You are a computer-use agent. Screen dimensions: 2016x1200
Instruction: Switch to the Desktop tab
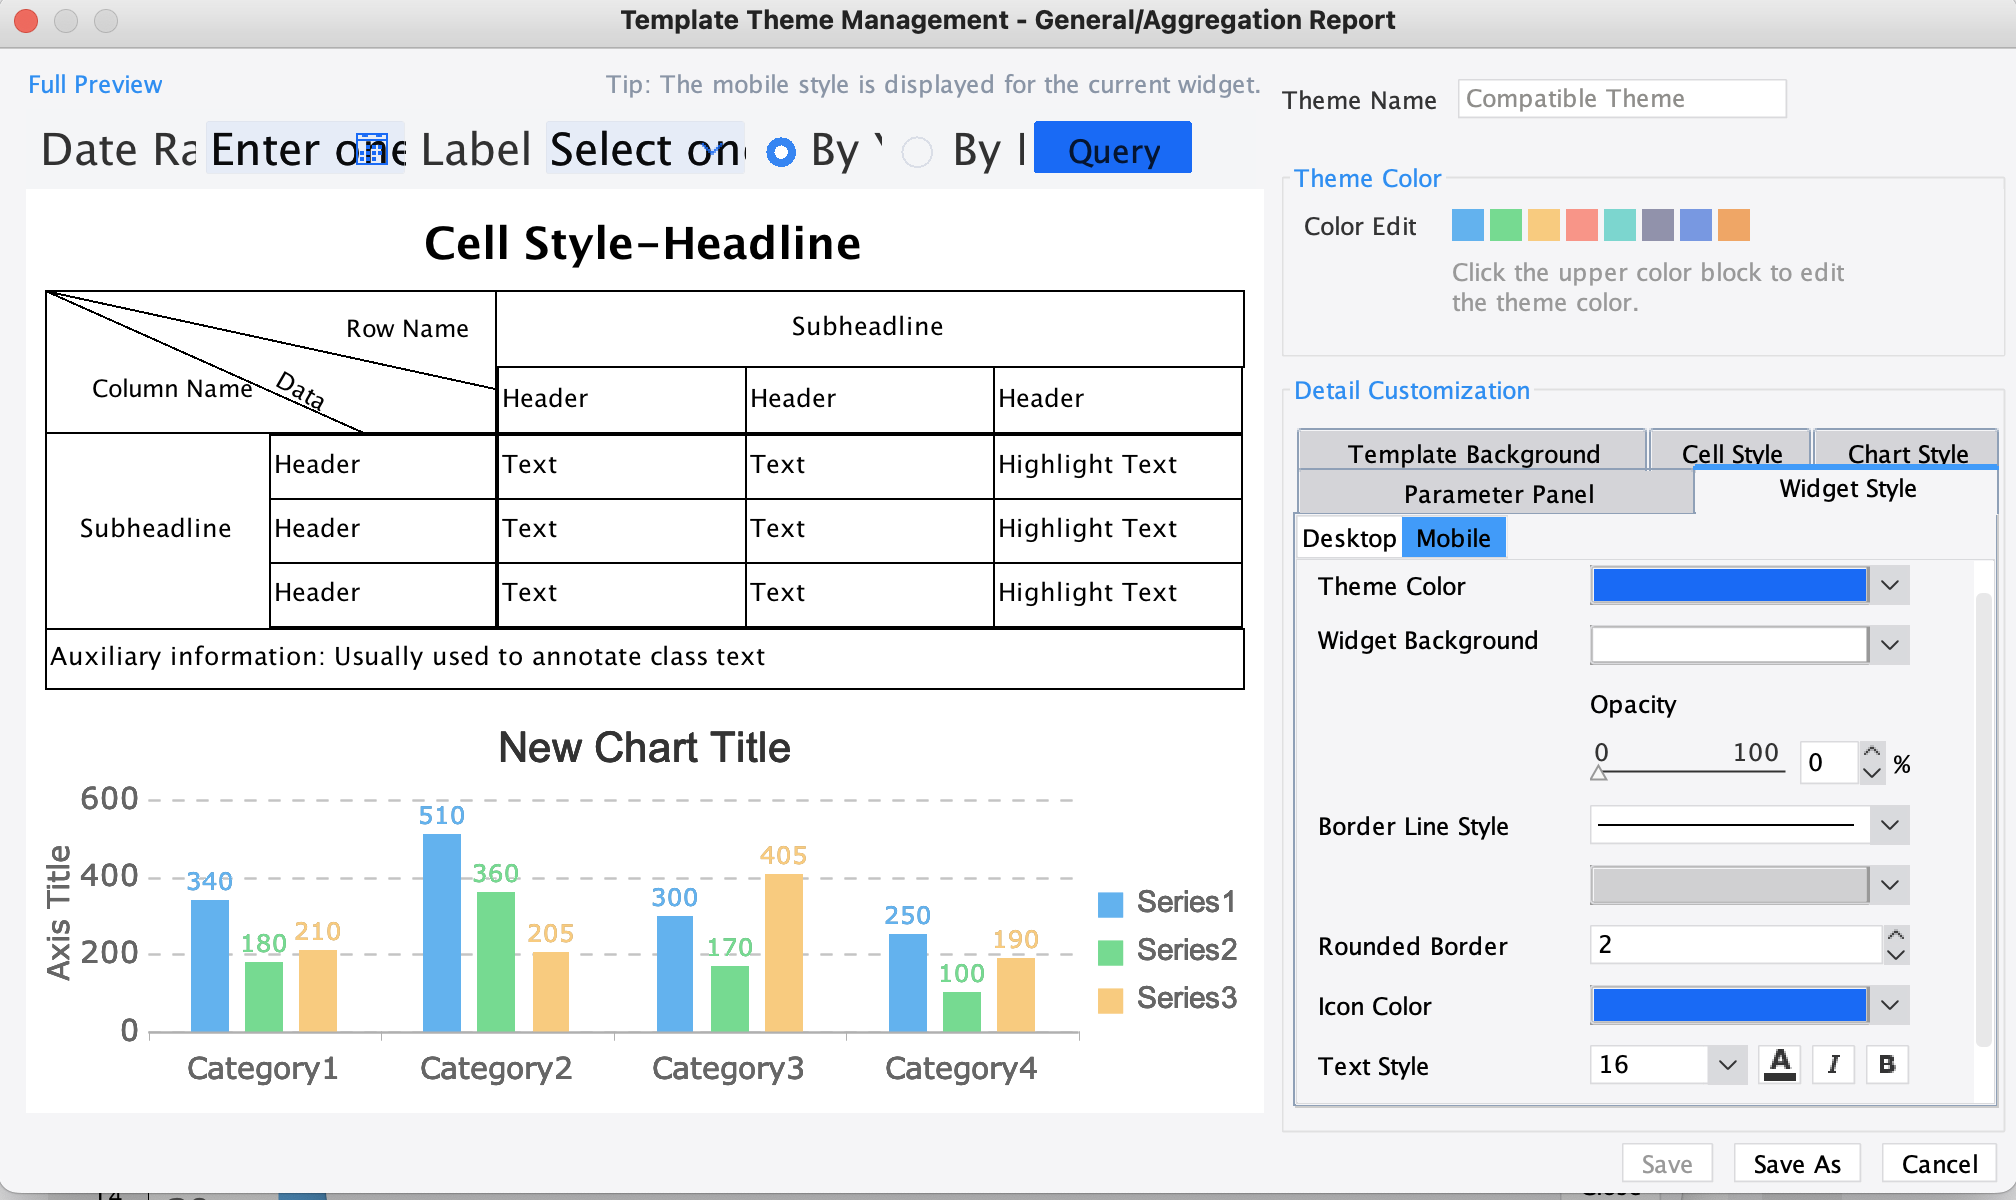pos(1349,537)
